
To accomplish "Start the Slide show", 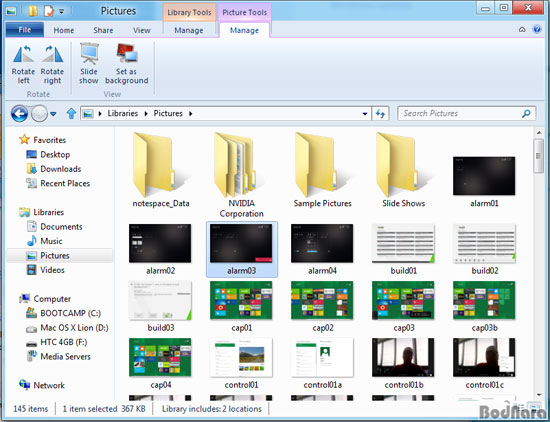I will click(89, 63).
